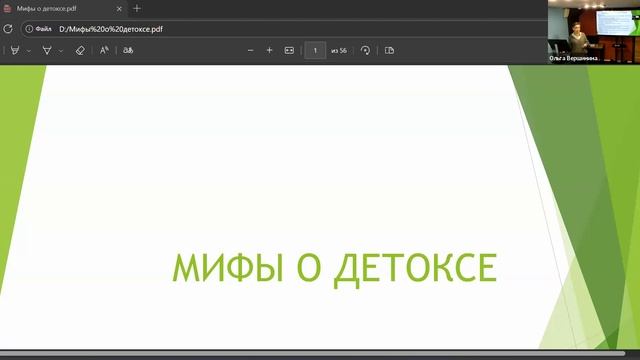Screen dimensions: 640x360
Task: Select the eraser tool
Action: point(80,51)
